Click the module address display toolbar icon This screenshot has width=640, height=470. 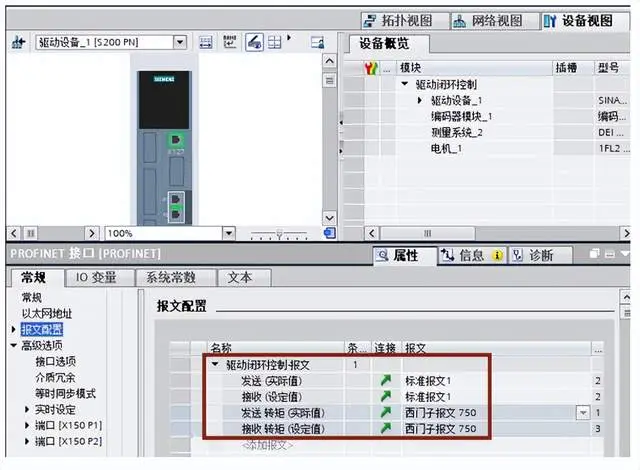205,42
